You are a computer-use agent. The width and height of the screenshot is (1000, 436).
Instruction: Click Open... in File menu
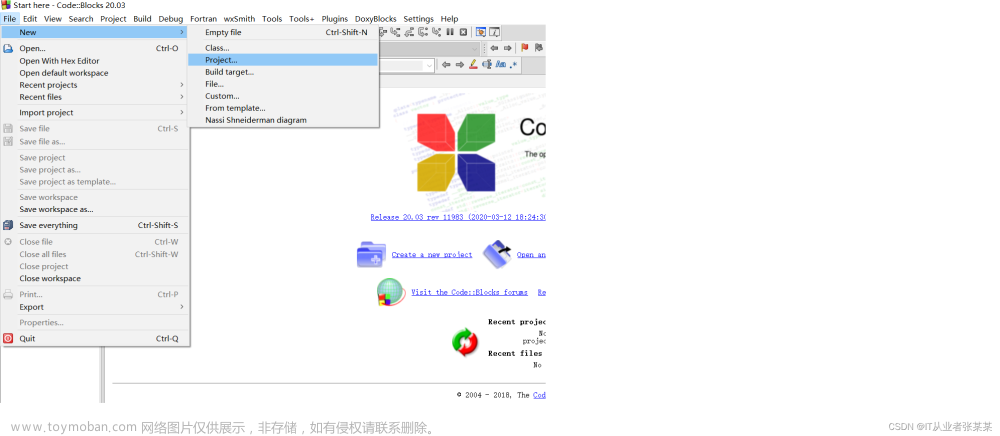click(96, 48)
